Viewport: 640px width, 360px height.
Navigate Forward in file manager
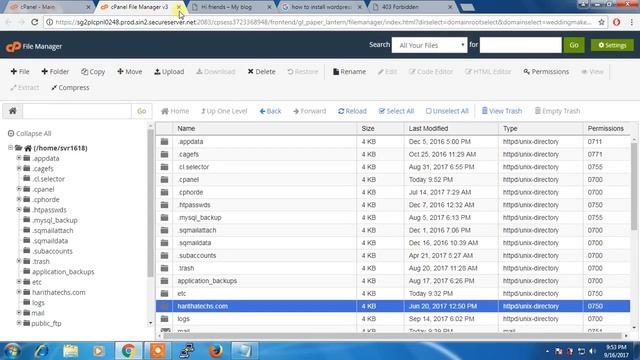click(x=309, y=111)
